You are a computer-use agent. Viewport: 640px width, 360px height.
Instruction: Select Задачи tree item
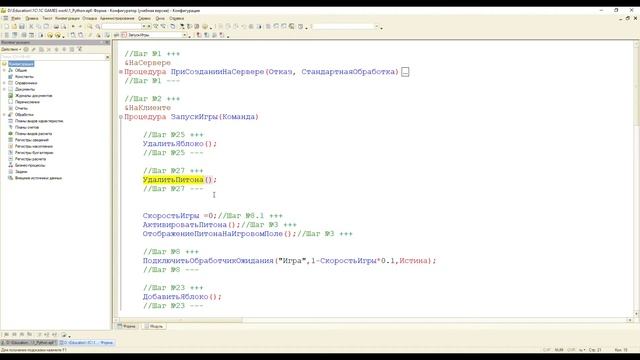click(21, 172)
